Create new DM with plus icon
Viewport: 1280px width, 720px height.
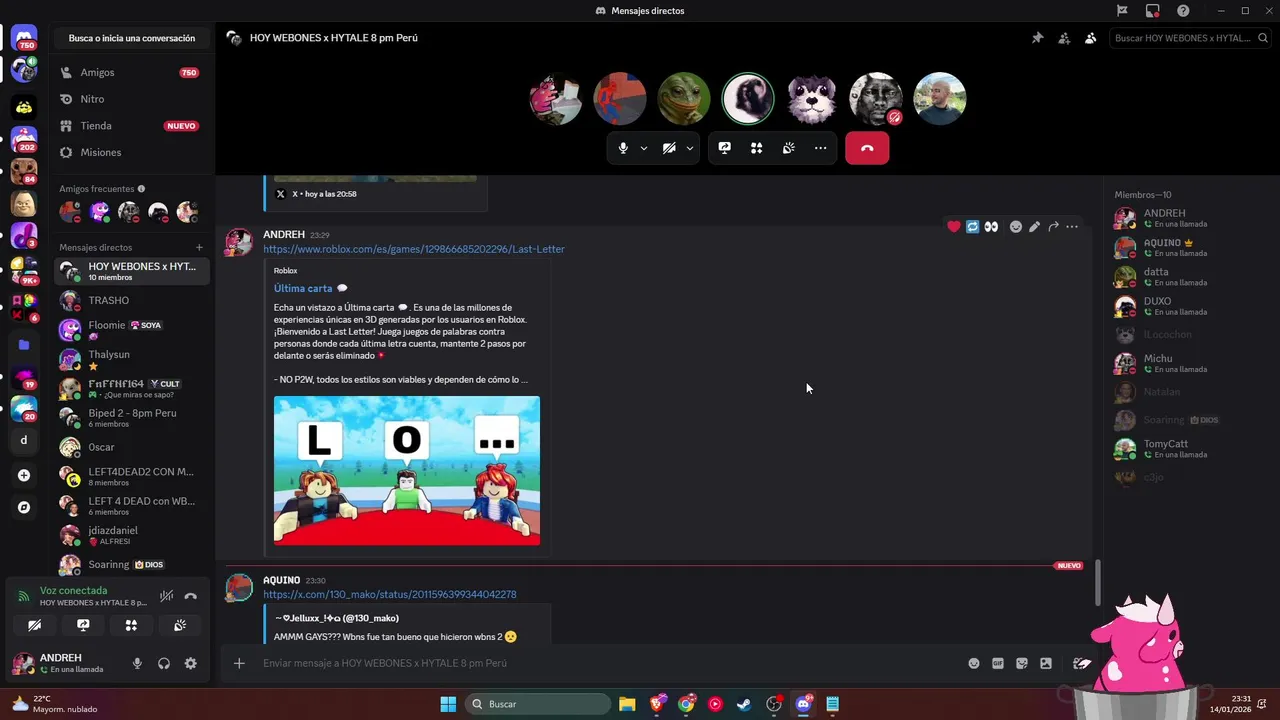click(x=199, y=247)
